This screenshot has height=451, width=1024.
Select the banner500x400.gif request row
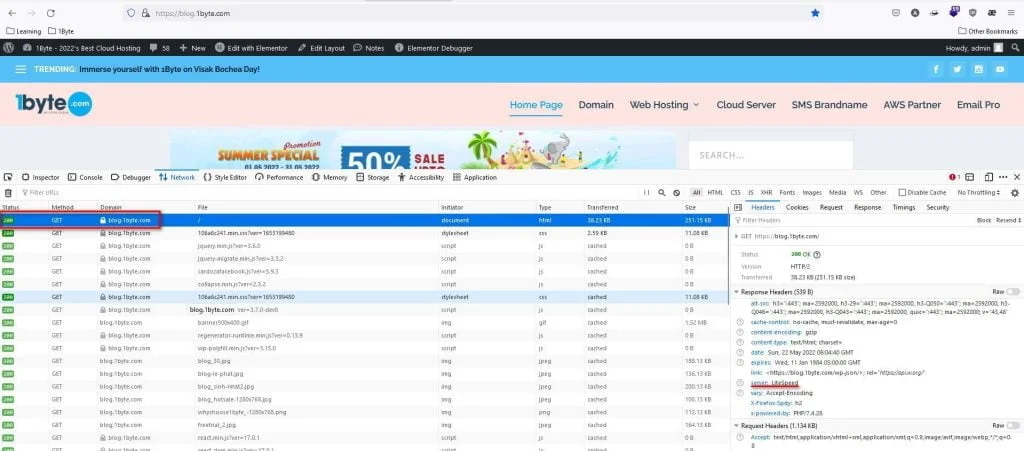pyautogui.click(x=364, y=322)
